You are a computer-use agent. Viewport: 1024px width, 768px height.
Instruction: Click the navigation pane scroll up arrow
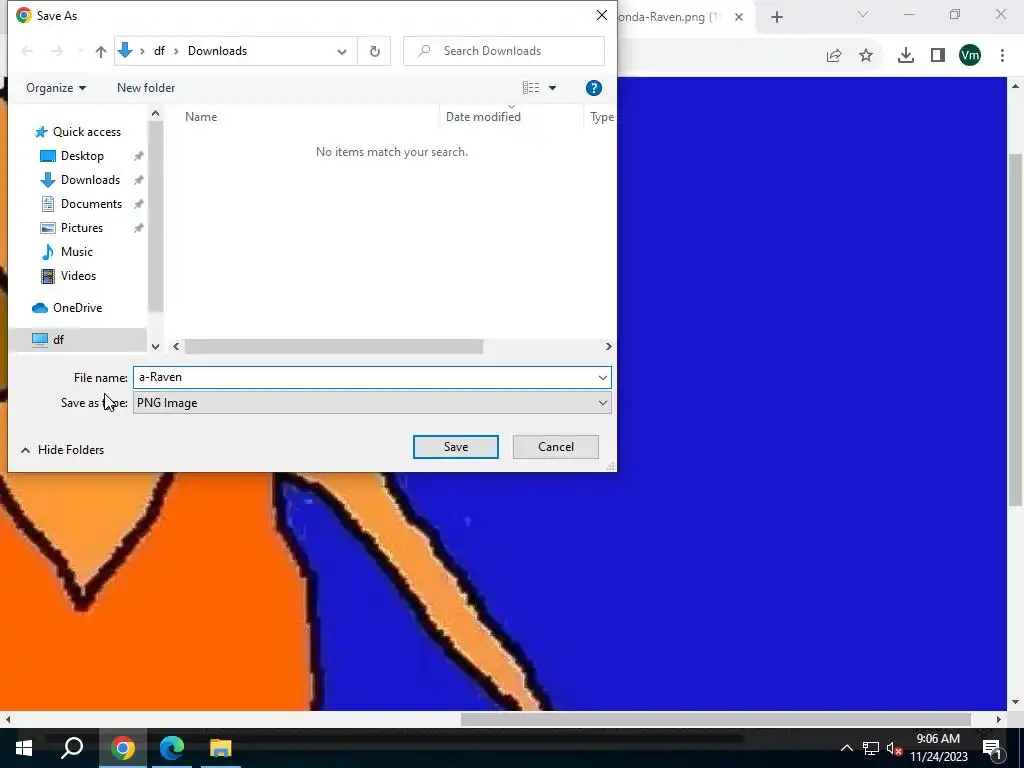click(155, 114)
